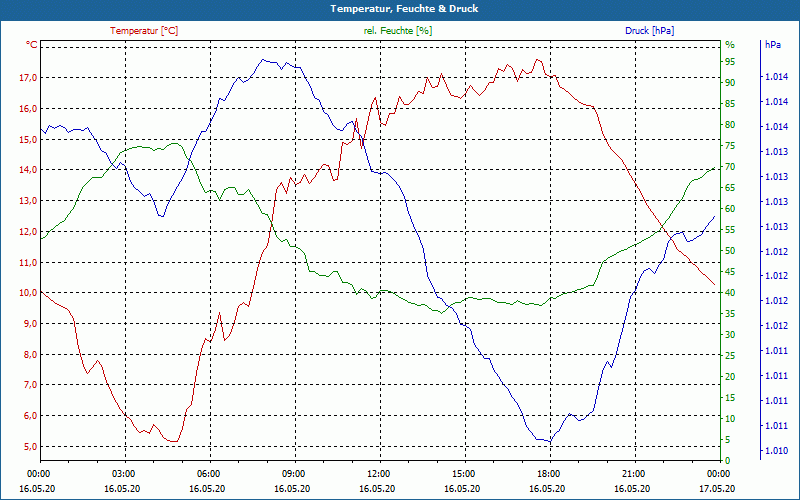Screen dimensions: 800x500
Task: Click the 30 tick on humidity axis
Action: pos(730,335)
